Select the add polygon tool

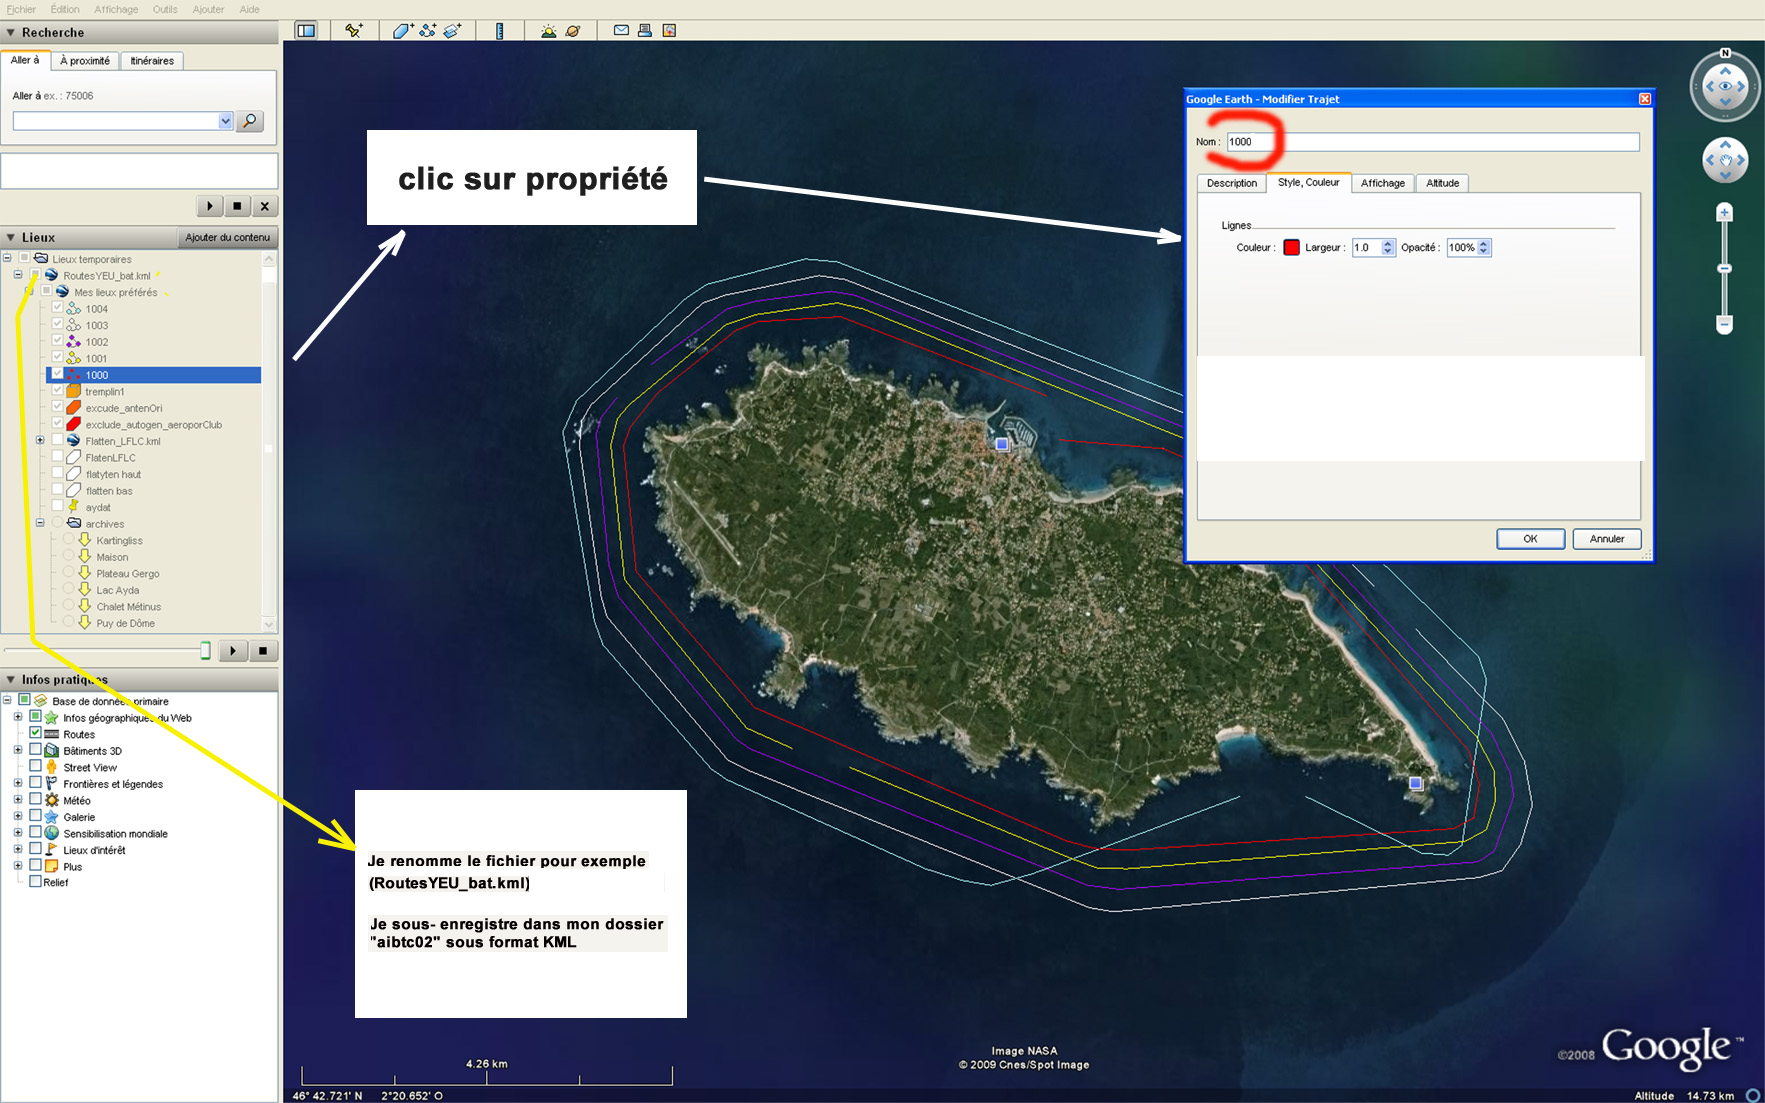point(402,31)
